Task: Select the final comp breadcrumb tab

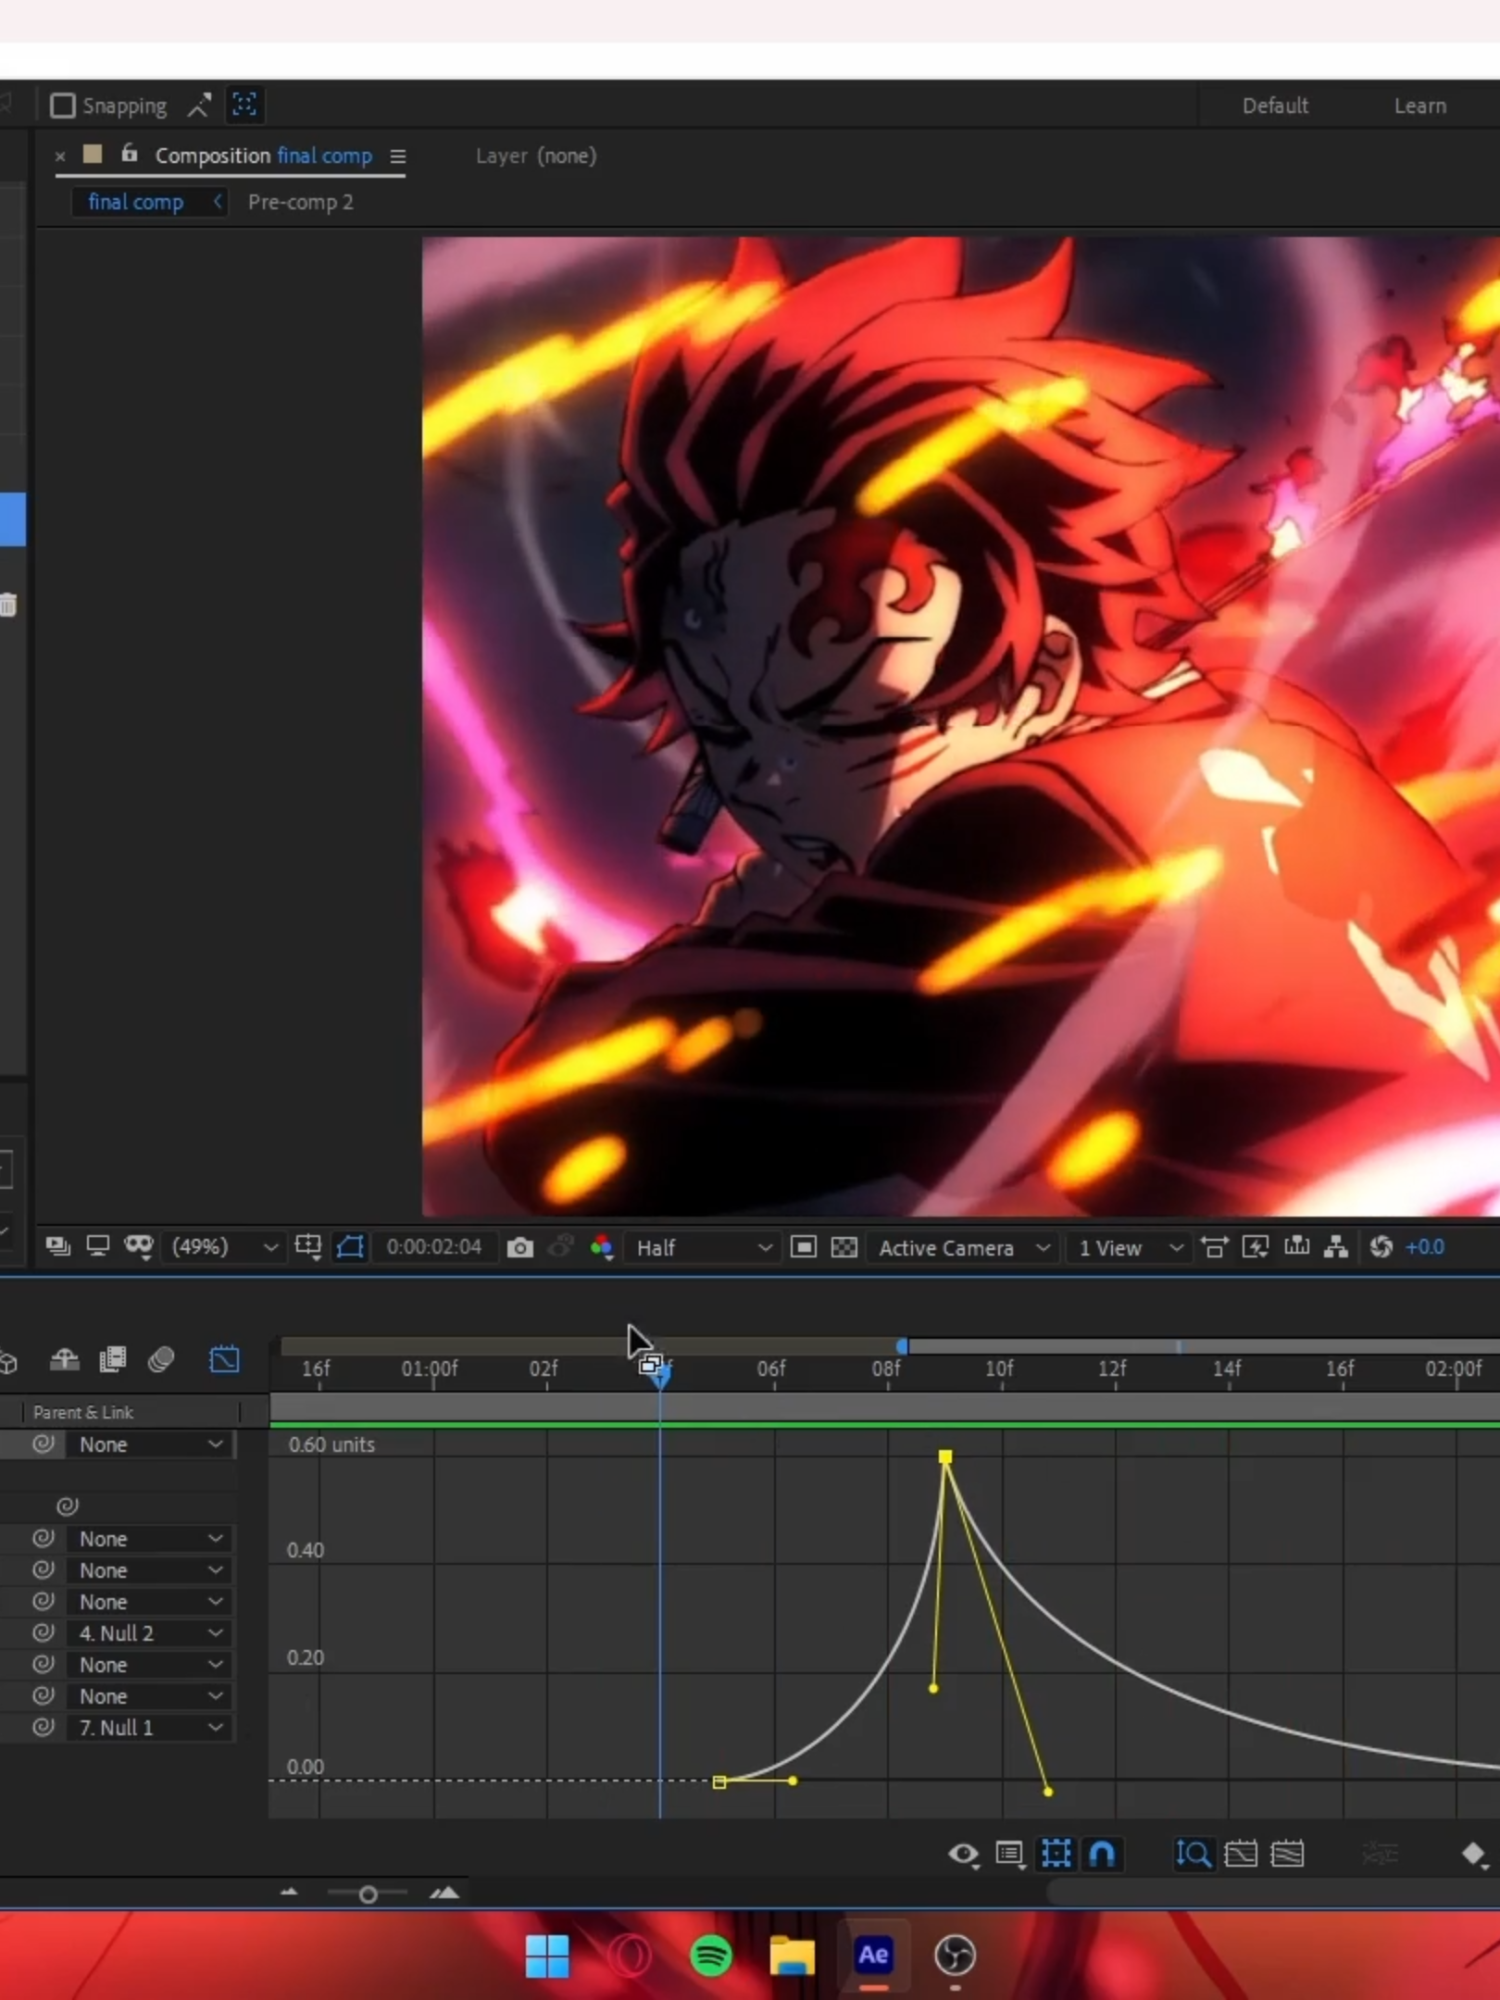Action: [136, 202]
